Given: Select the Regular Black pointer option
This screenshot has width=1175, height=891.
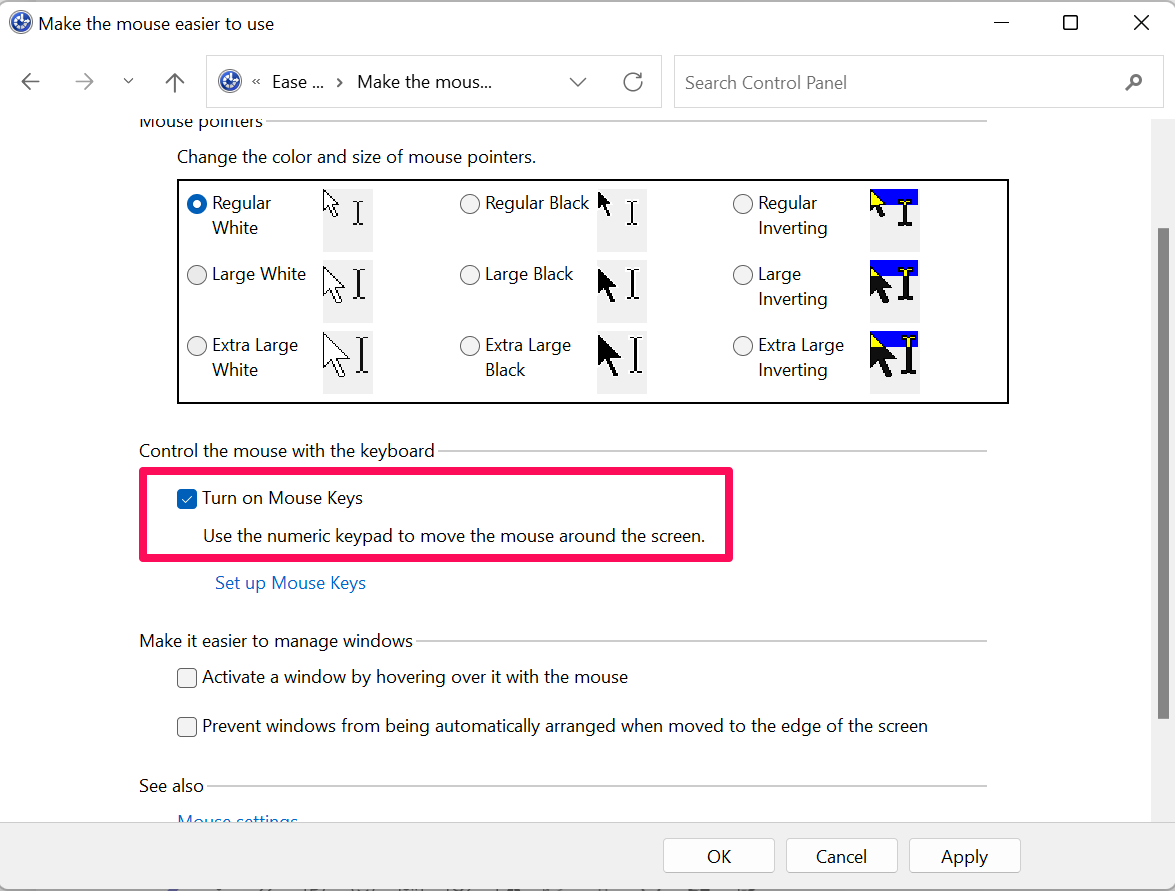Looking at the screenshot, I should tap(470, 204).
